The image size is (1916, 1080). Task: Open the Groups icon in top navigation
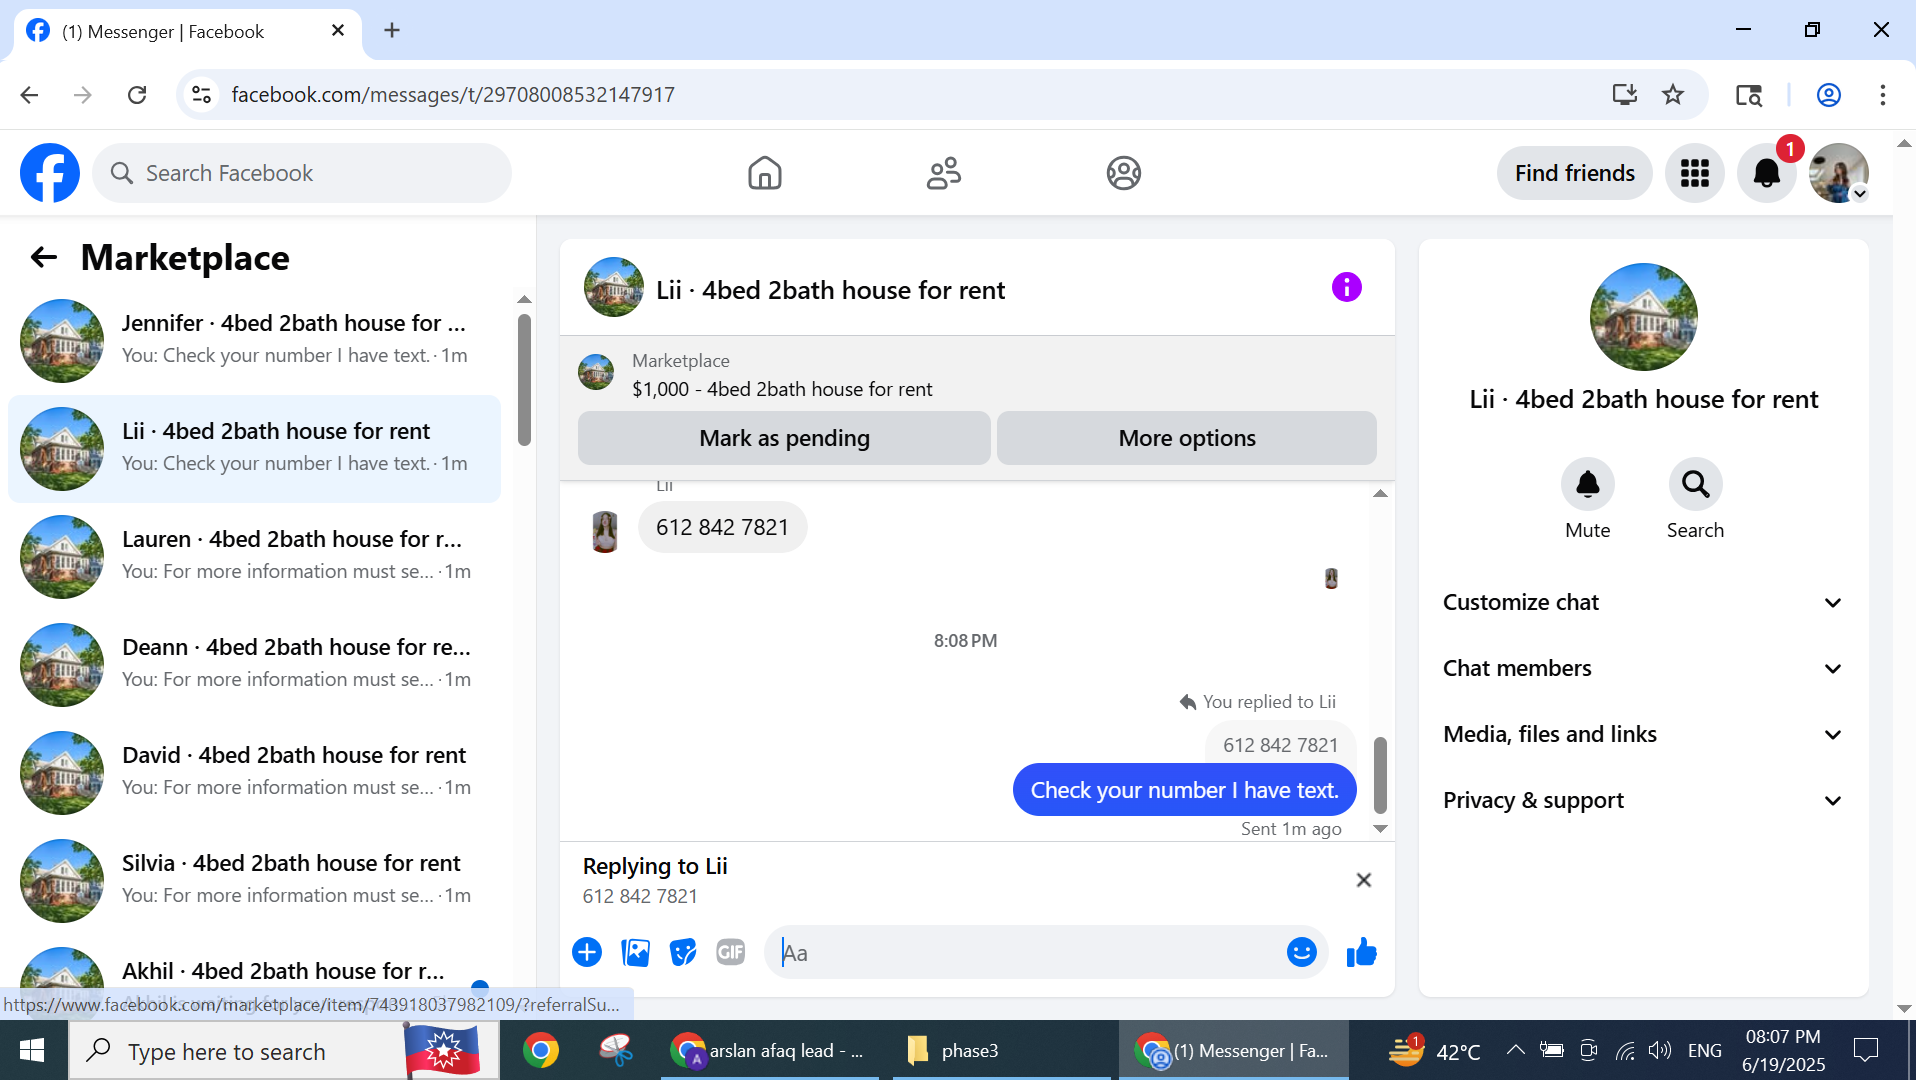(x=1123, y=173)
